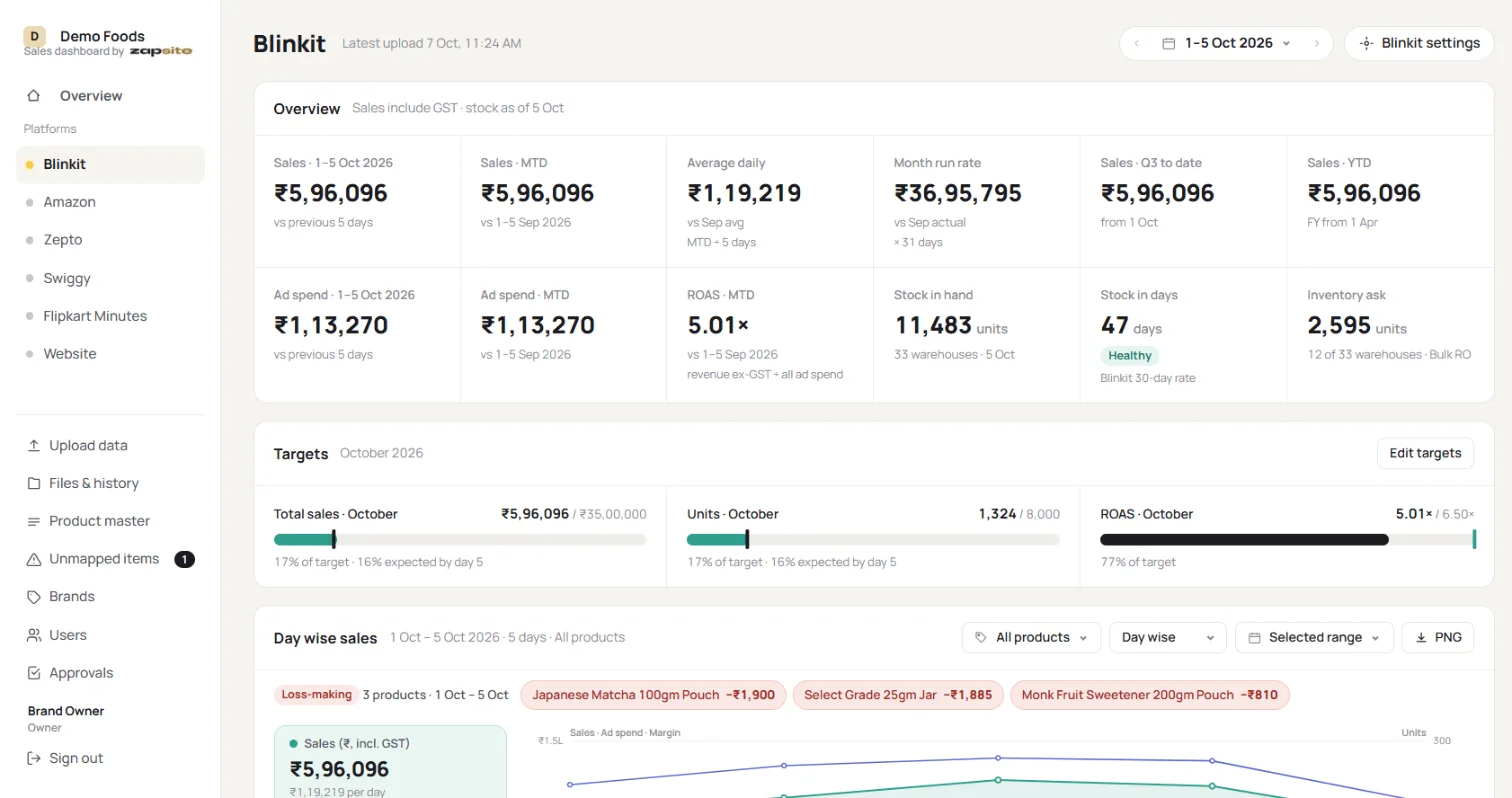Select the Flipkart Minutes platform
Viewport: 1512px width, 798px height.
(110, 316)
